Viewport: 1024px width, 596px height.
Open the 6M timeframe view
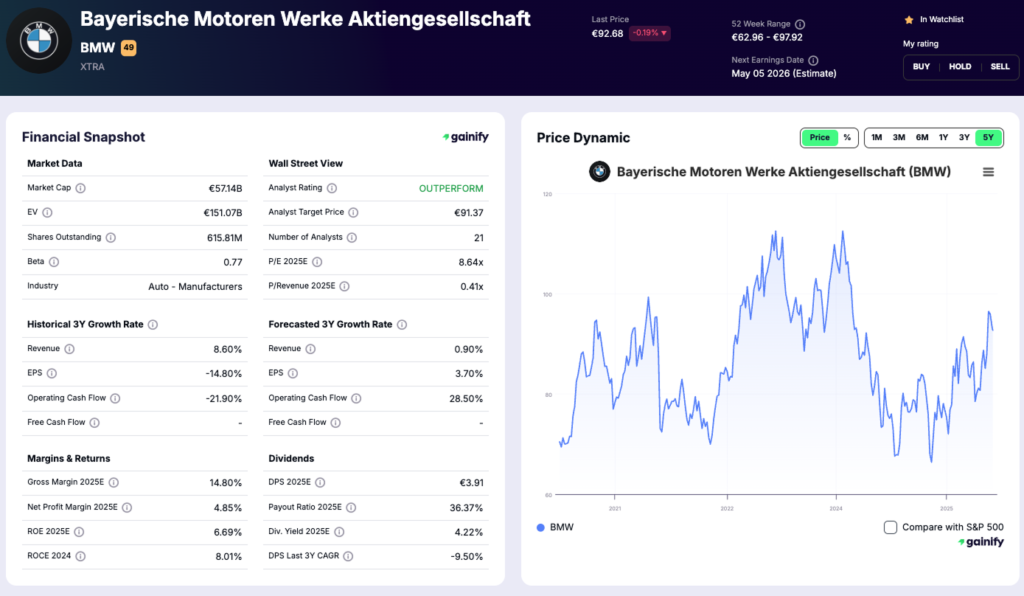click(921, 137)
